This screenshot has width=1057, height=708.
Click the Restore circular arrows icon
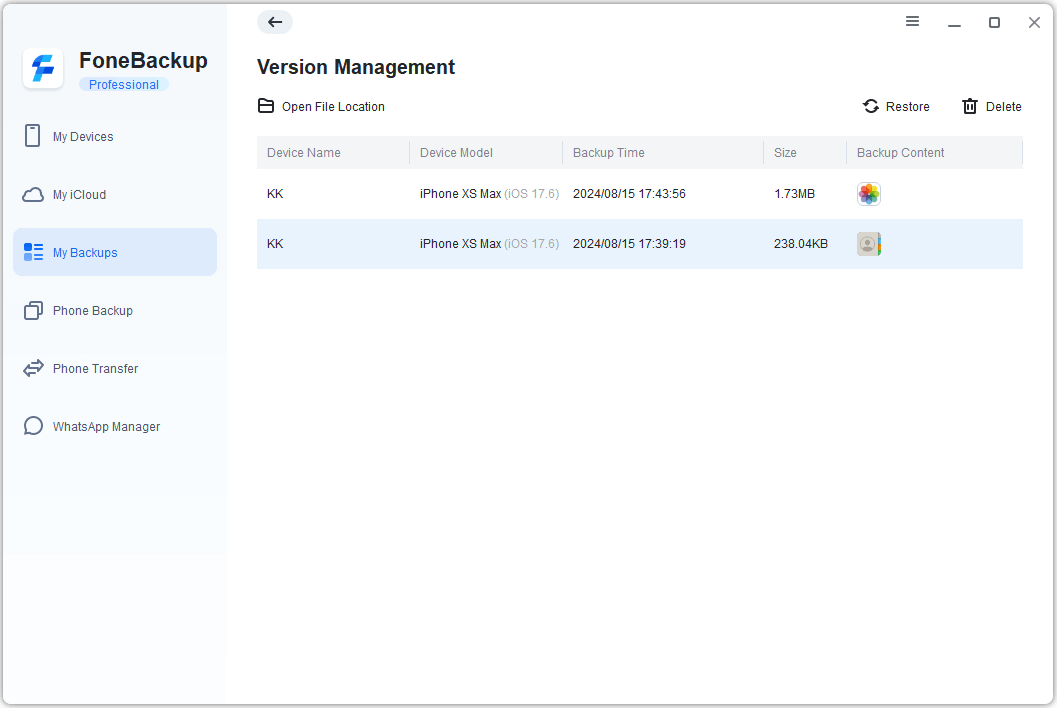(871, 106)
